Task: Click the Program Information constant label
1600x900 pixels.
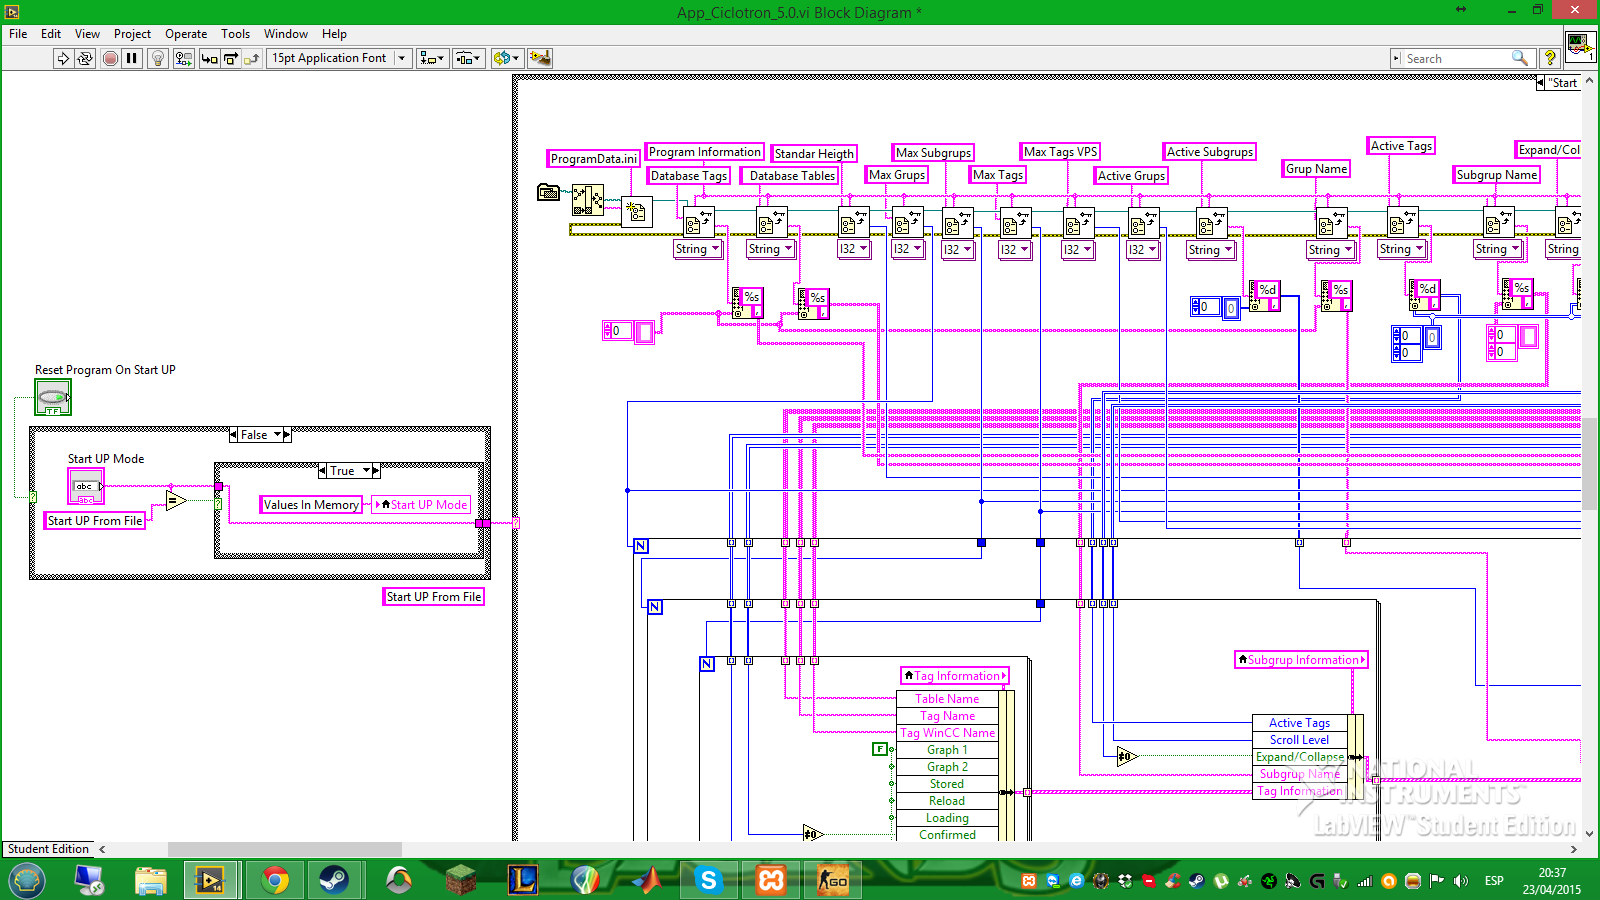Action: coord(705,152)
